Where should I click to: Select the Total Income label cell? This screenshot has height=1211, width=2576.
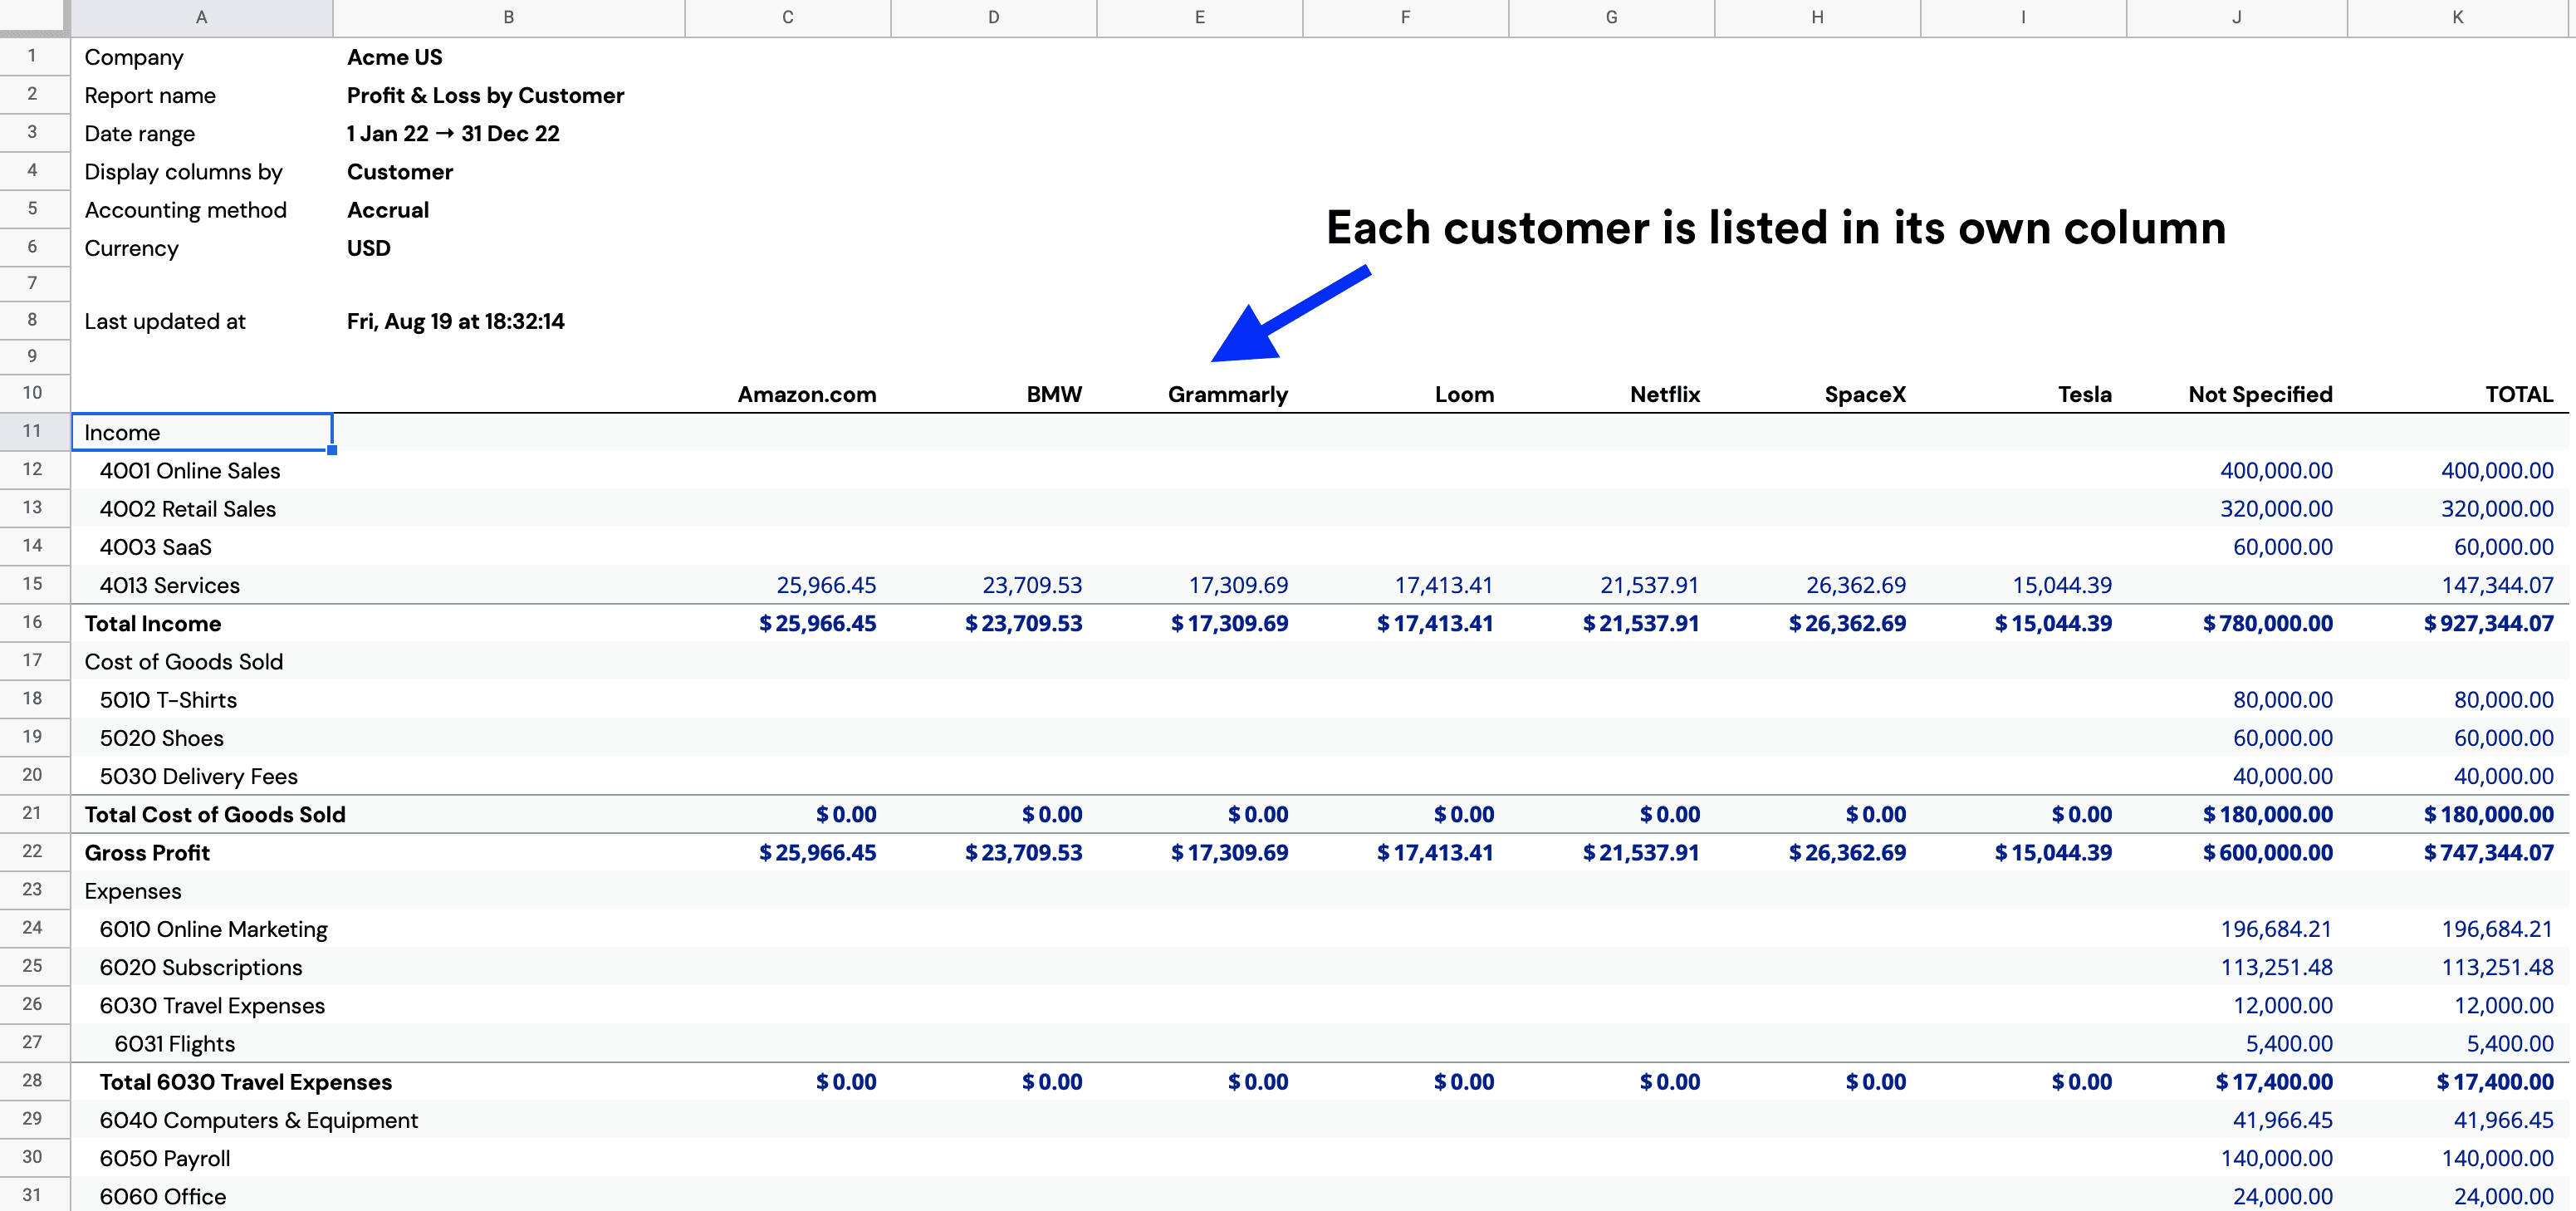[x=153, y=623]
